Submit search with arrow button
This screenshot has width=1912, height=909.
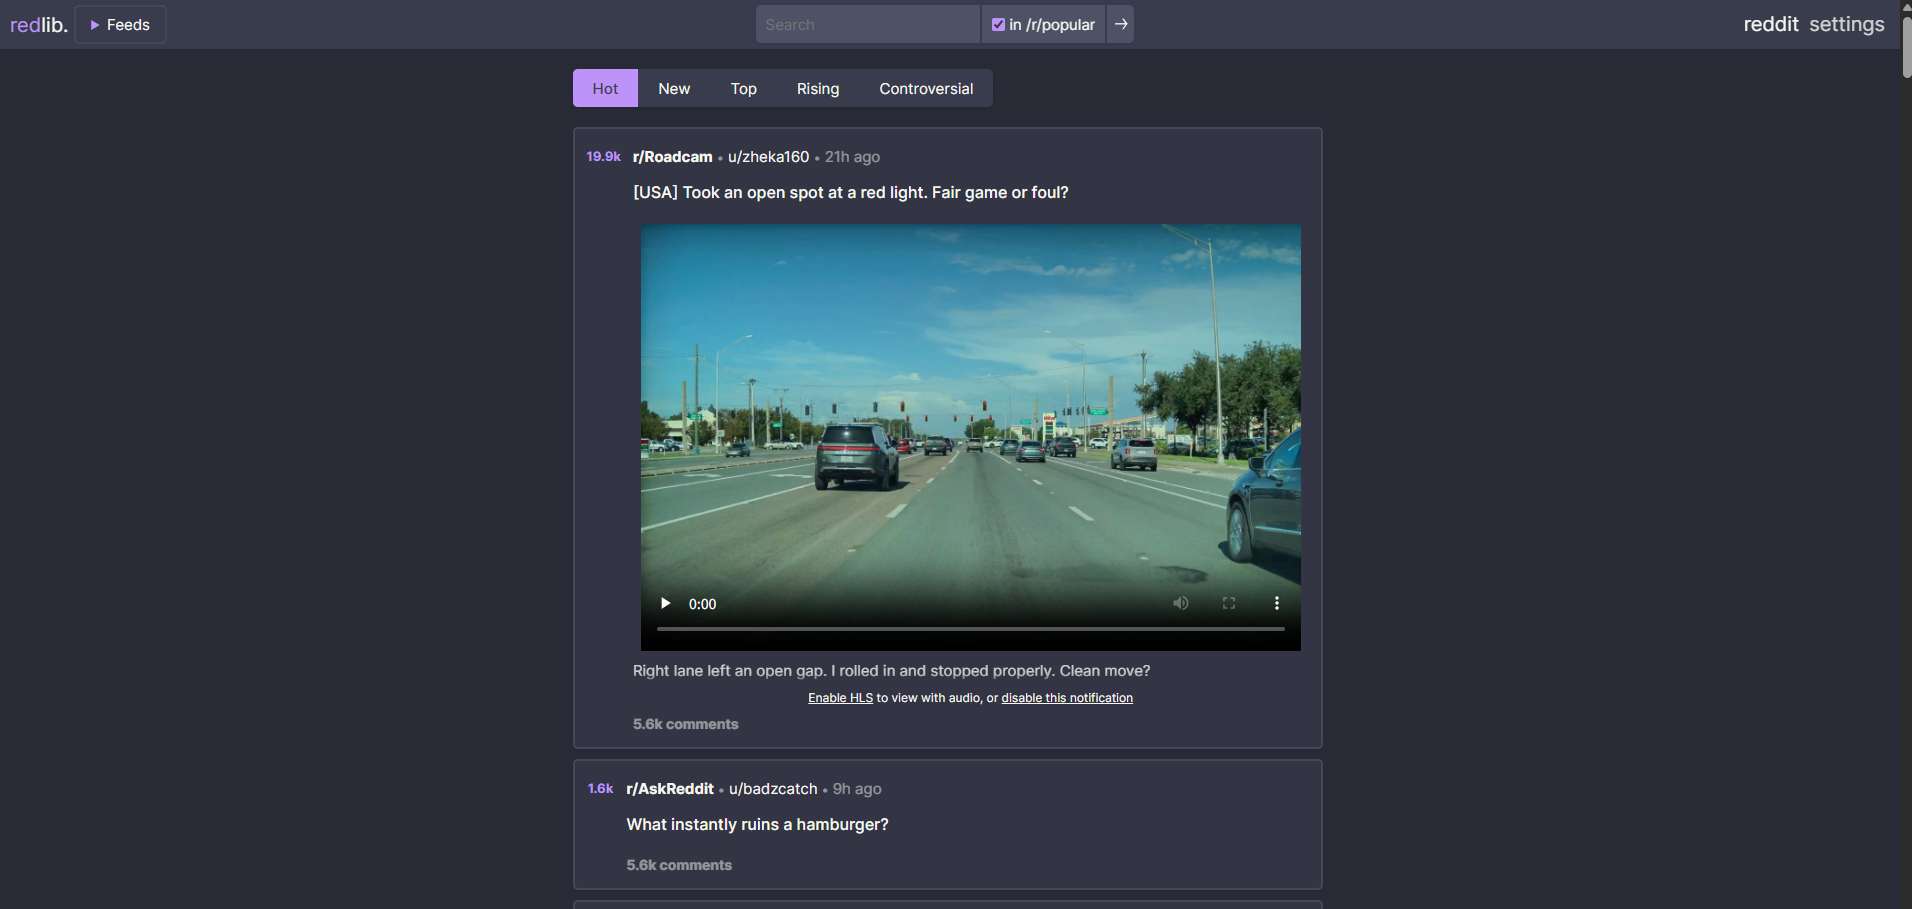tap(1121, 24)
